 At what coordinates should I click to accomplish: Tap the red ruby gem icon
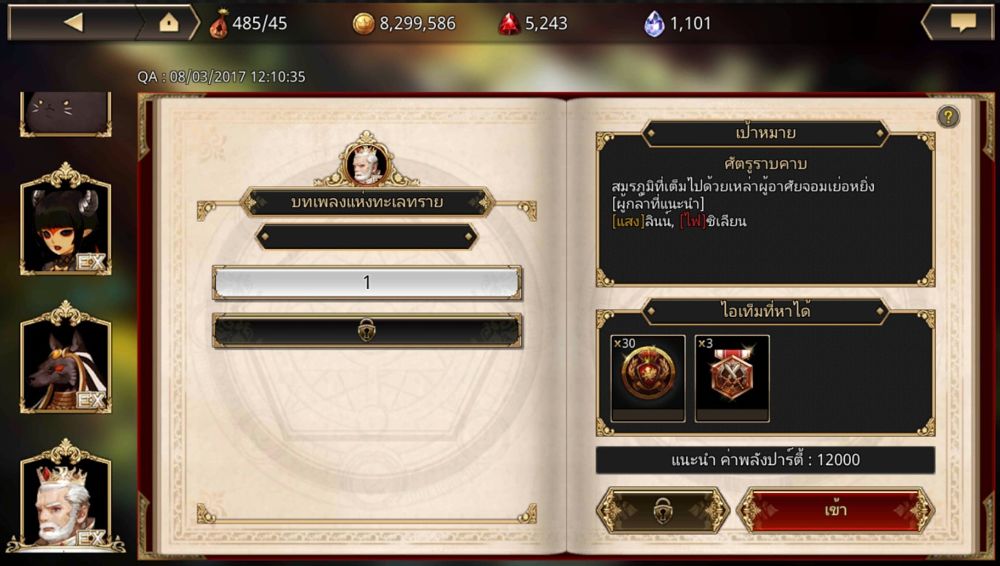pyautogui.click(x=509, y=24)
